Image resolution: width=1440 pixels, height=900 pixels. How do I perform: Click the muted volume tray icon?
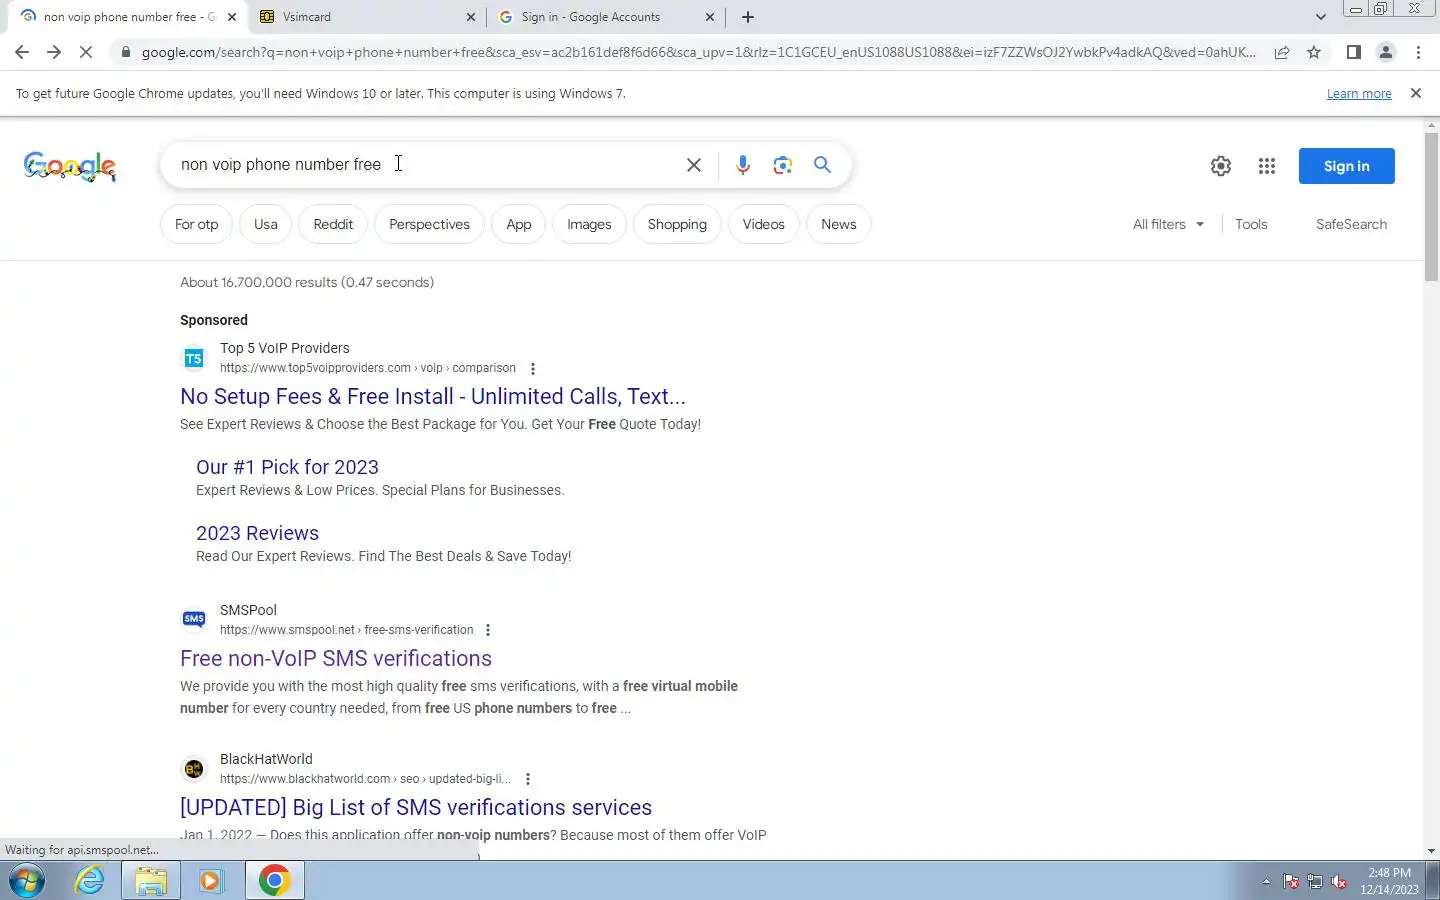tap(1339, 882)
